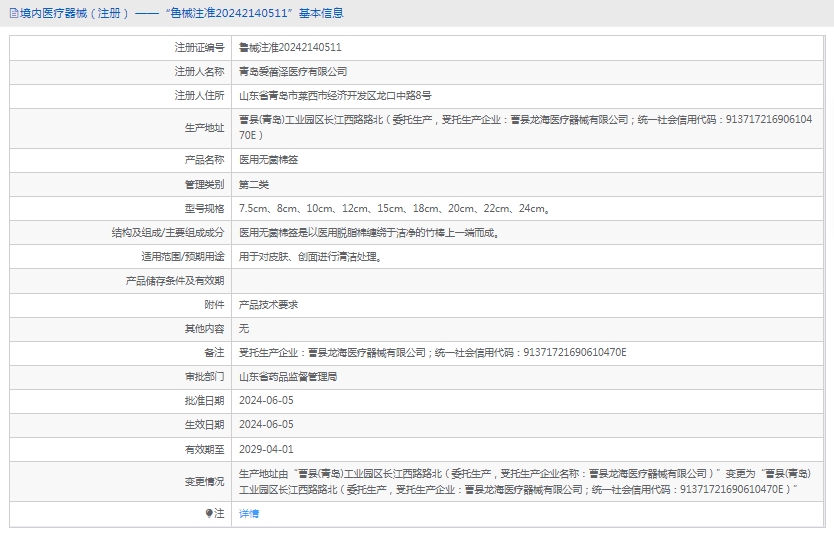The width and height of the screenshot is (834, 534).
Task: Click the 生产地址 row label
Action: click(204, 128)
